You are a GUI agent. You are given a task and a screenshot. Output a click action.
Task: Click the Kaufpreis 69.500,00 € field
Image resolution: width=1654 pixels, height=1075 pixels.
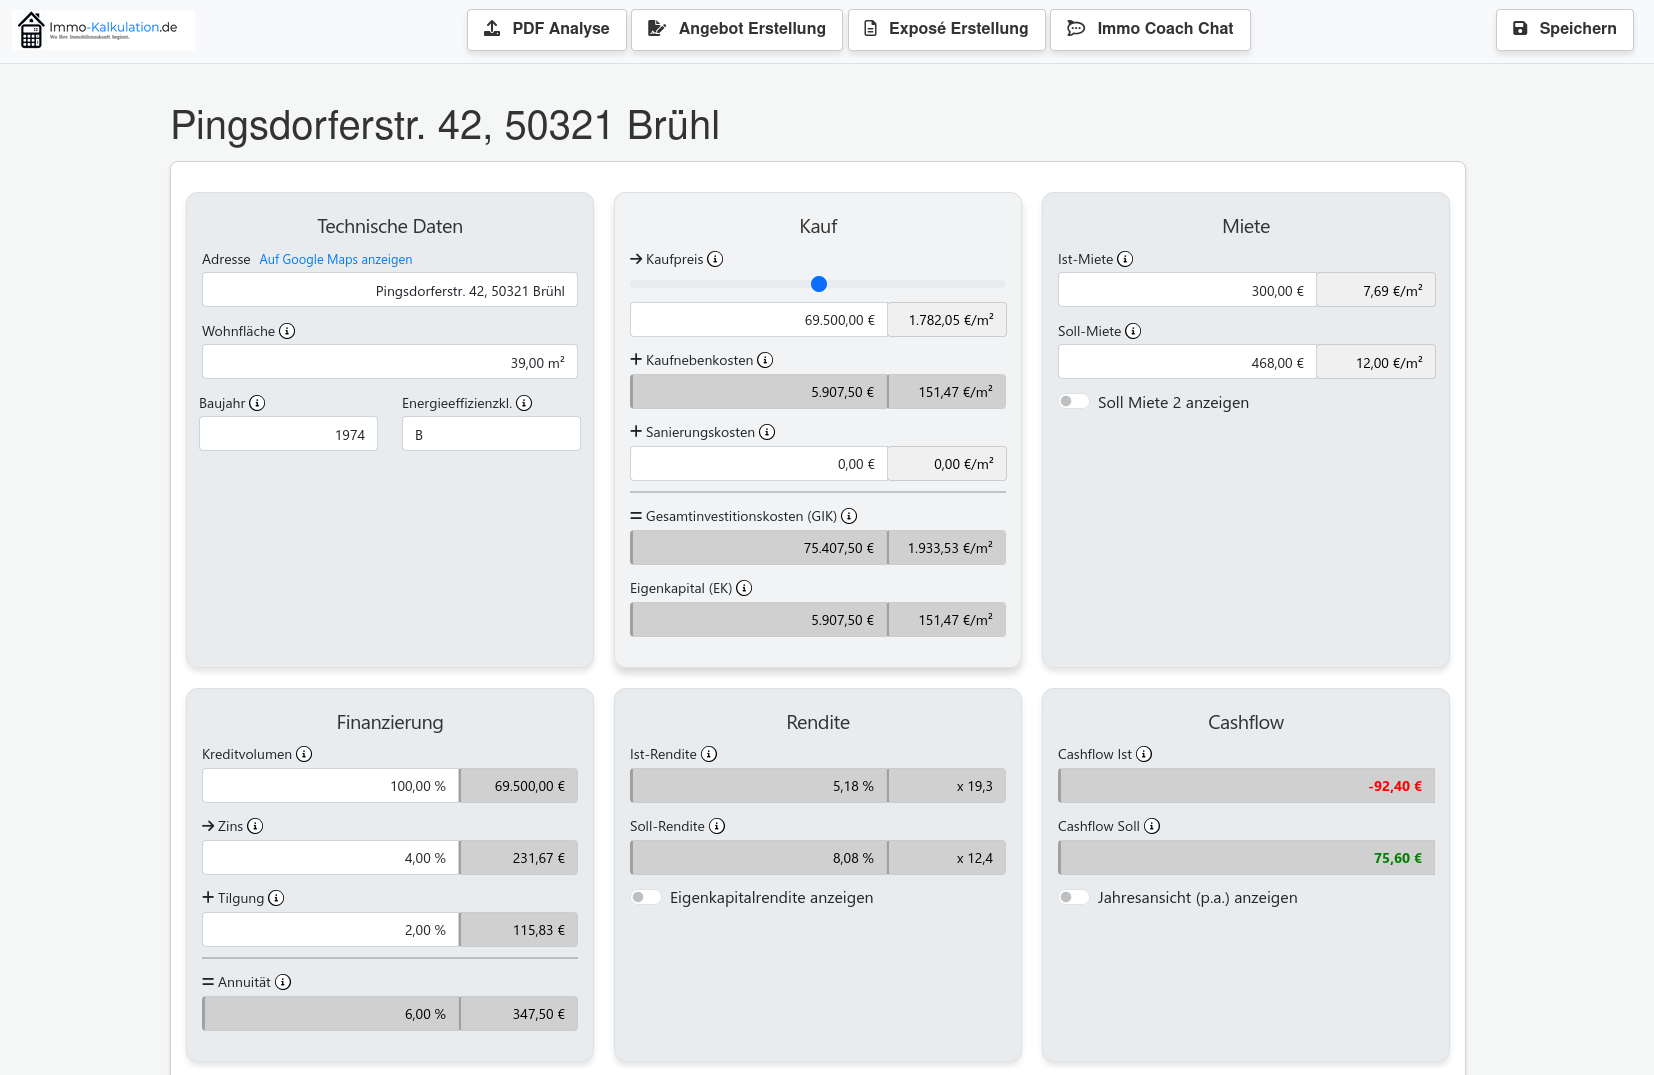[759, 320]
